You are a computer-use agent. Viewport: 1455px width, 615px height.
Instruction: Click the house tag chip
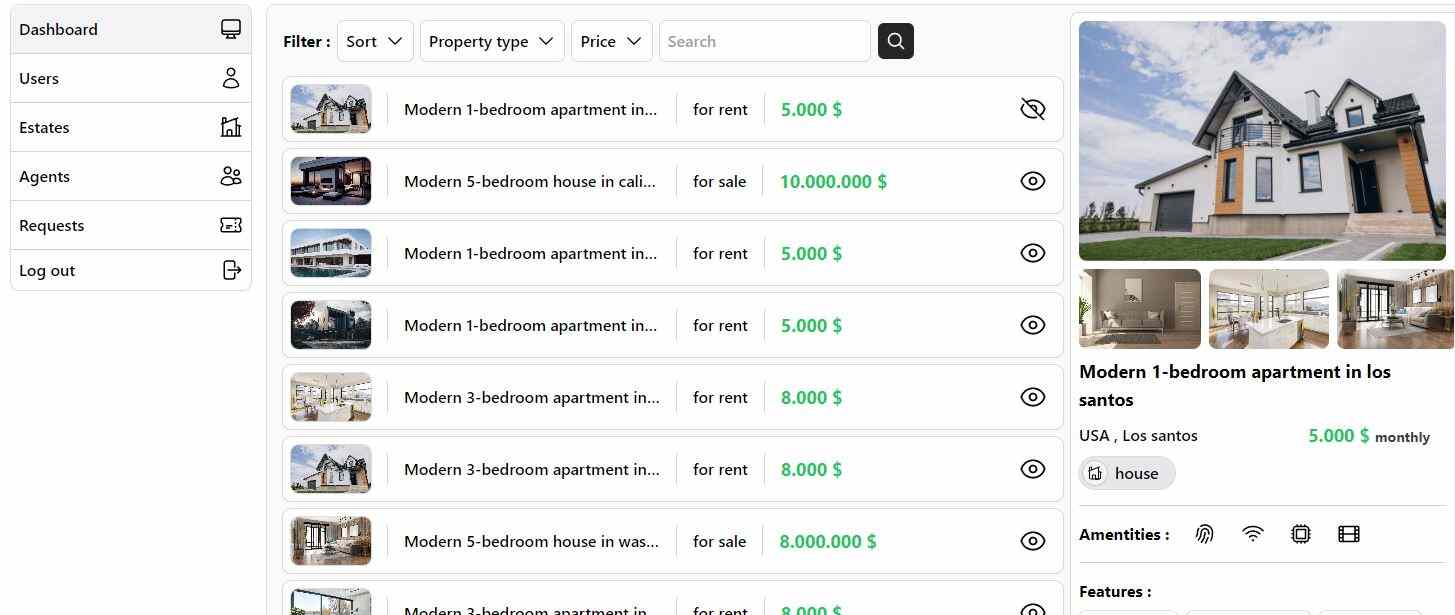[x=1127, y=473]
